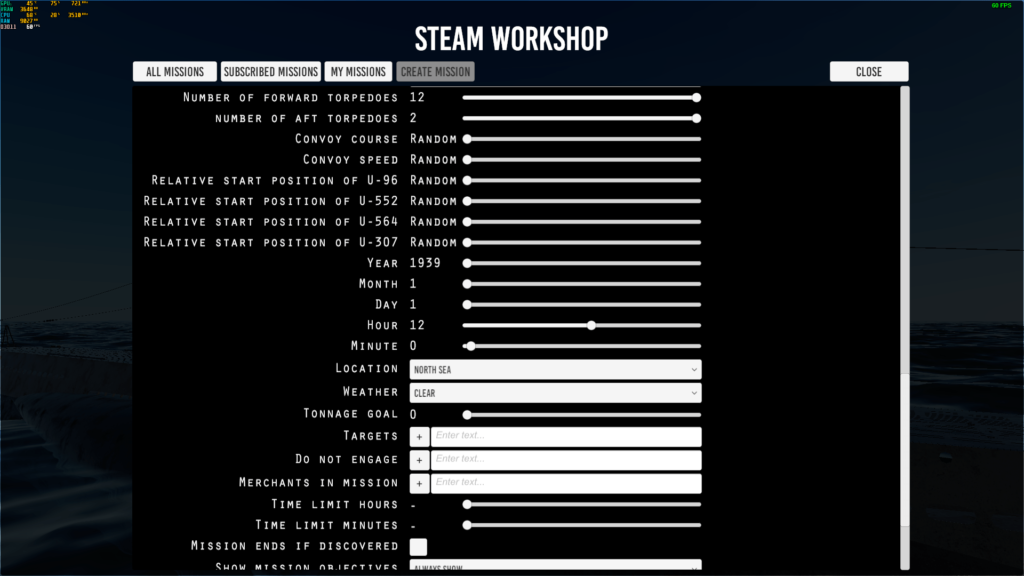Adjust the Number of forward torpedoes slider

(581, 98)
